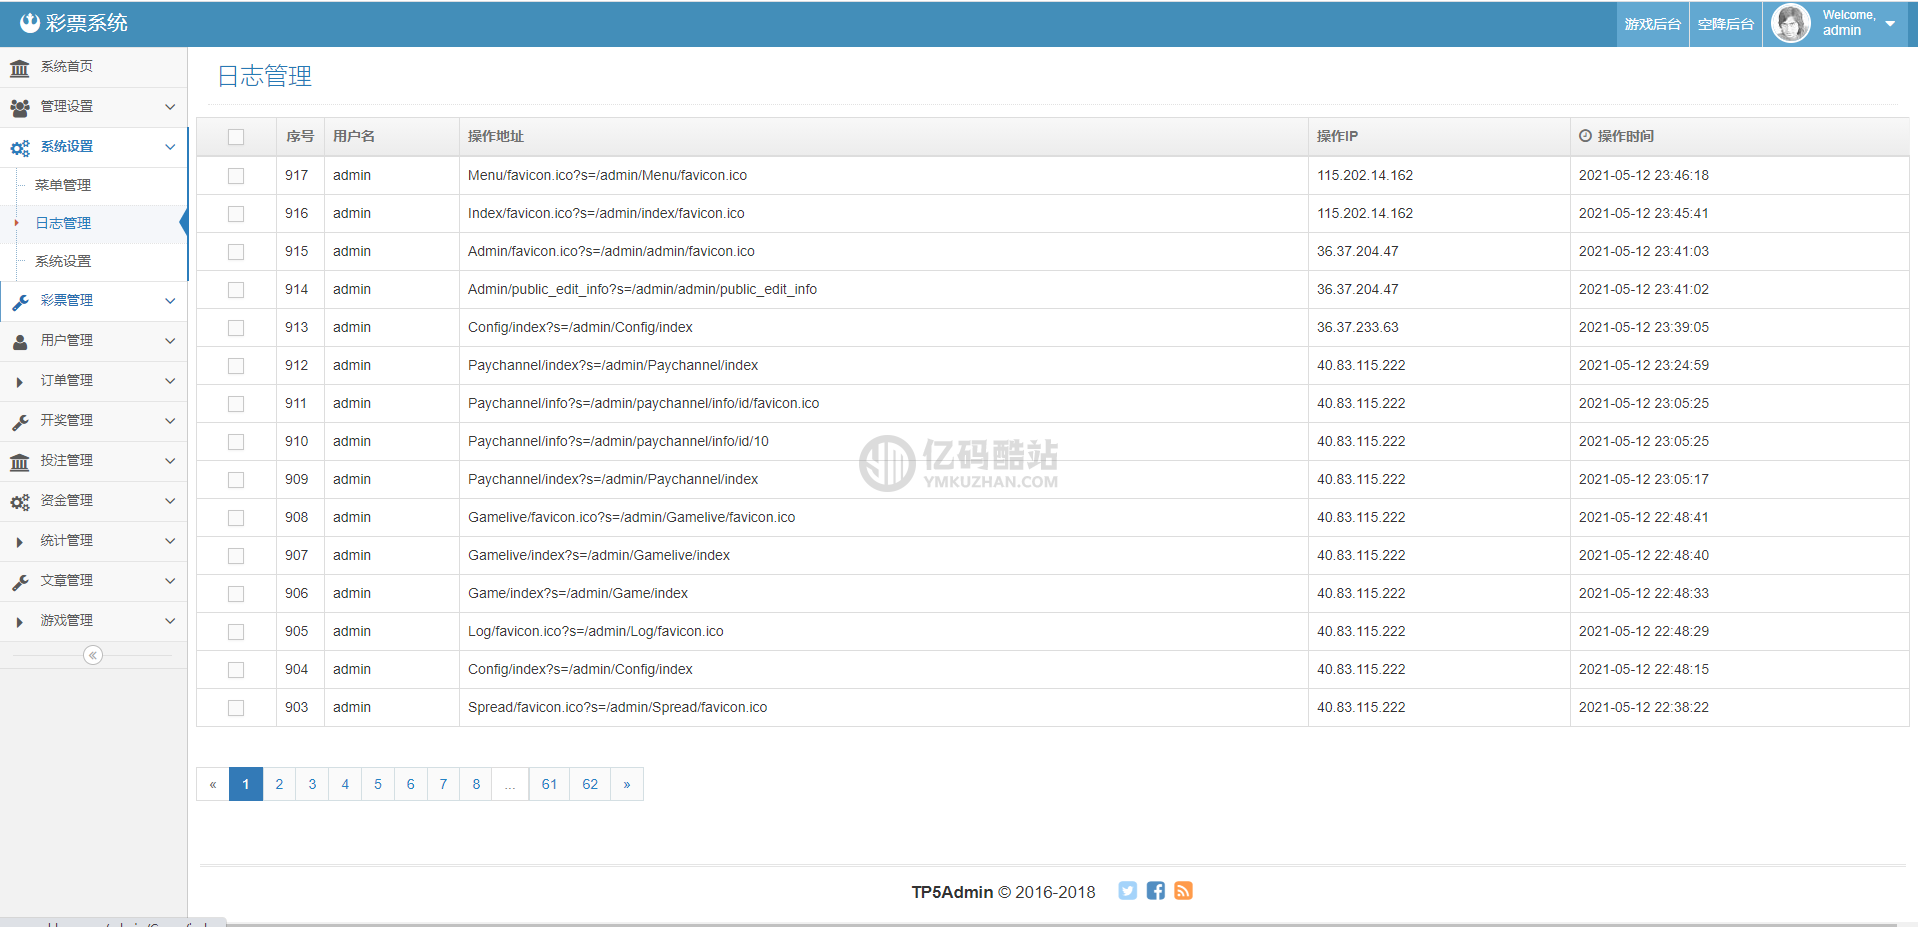Open the RSS feed icon
The height and width of the screenshot is (927, 1918).
point(1183,891)
